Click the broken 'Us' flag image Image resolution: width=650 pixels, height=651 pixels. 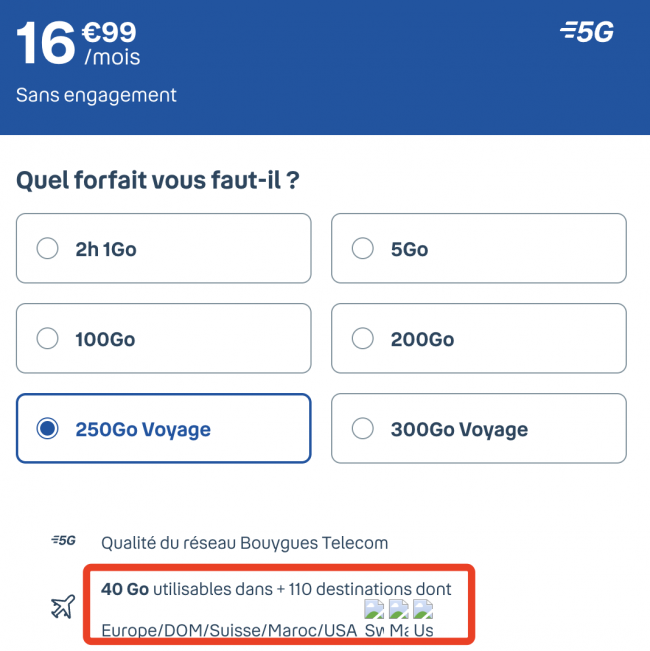coord(423,620)
